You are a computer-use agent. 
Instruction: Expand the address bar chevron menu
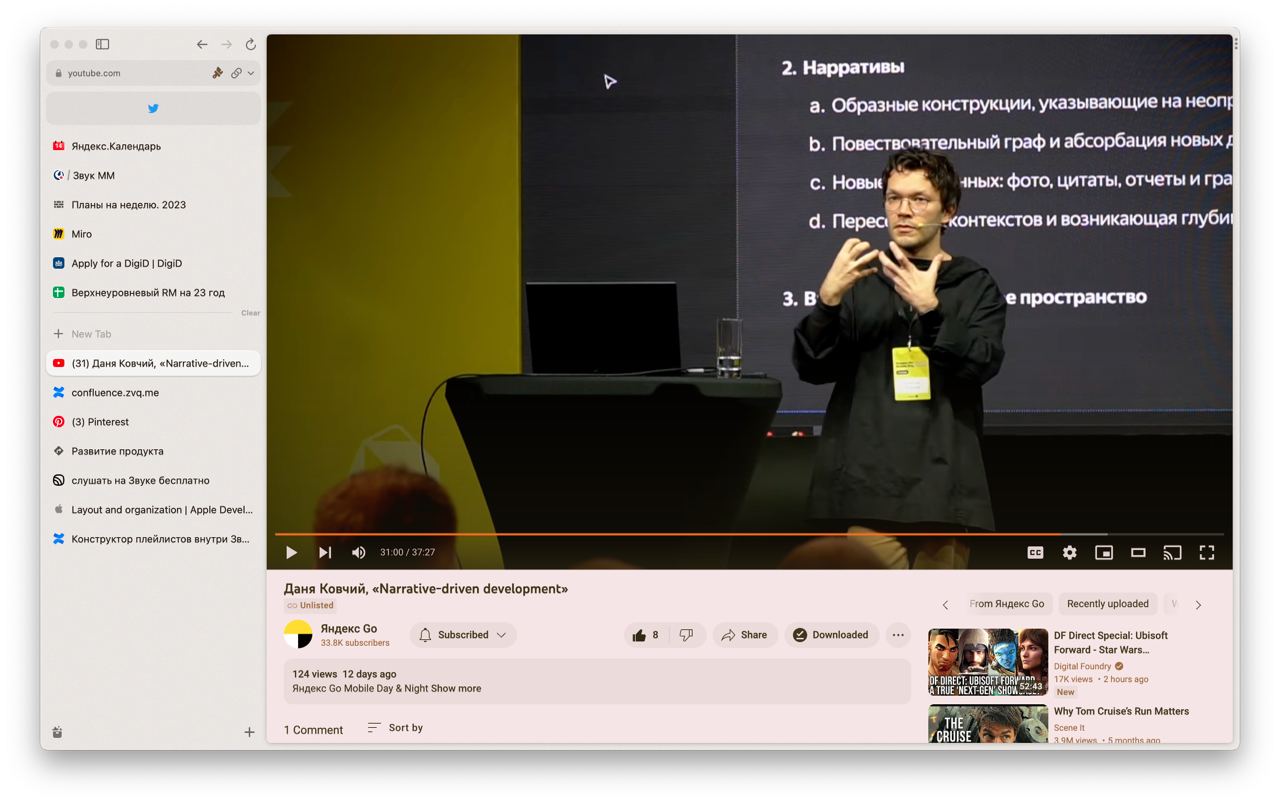(251, 73)
